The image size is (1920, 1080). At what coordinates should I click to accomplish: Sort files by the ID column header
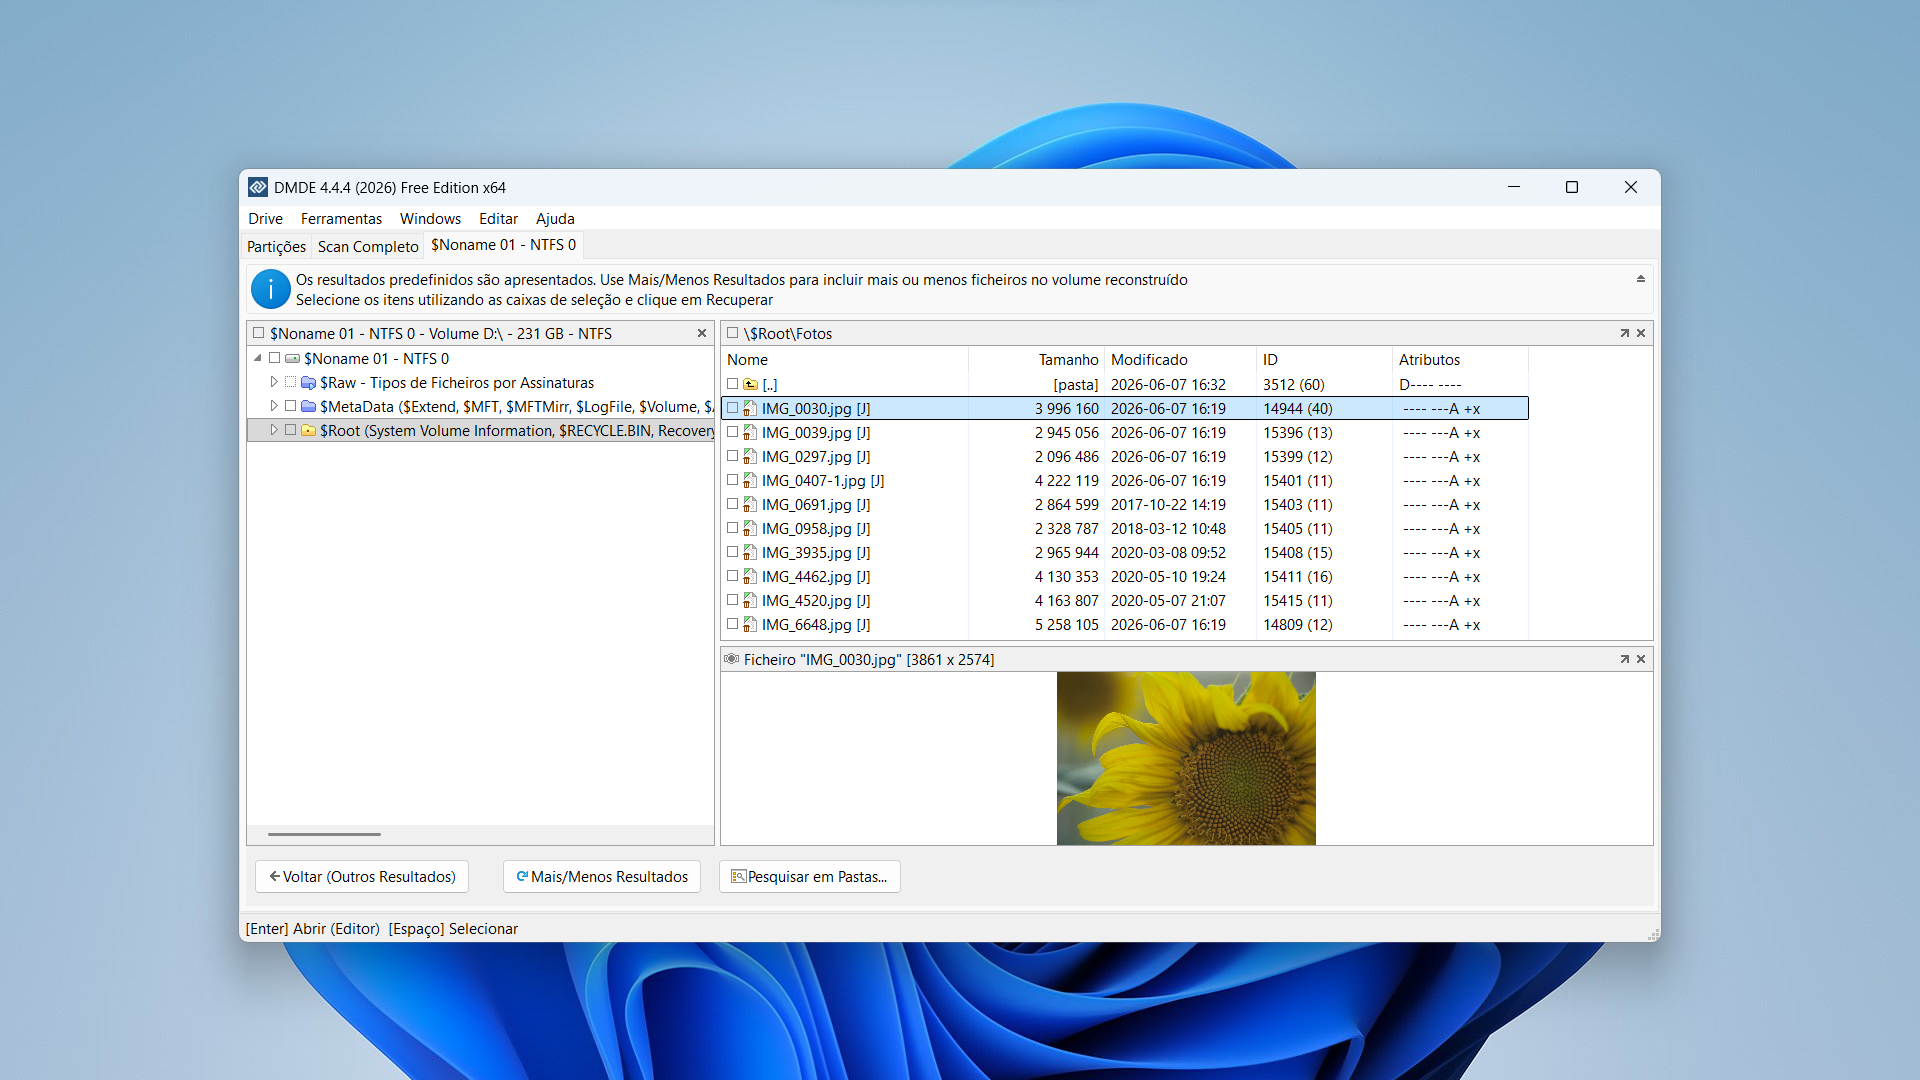[1324, 360]
